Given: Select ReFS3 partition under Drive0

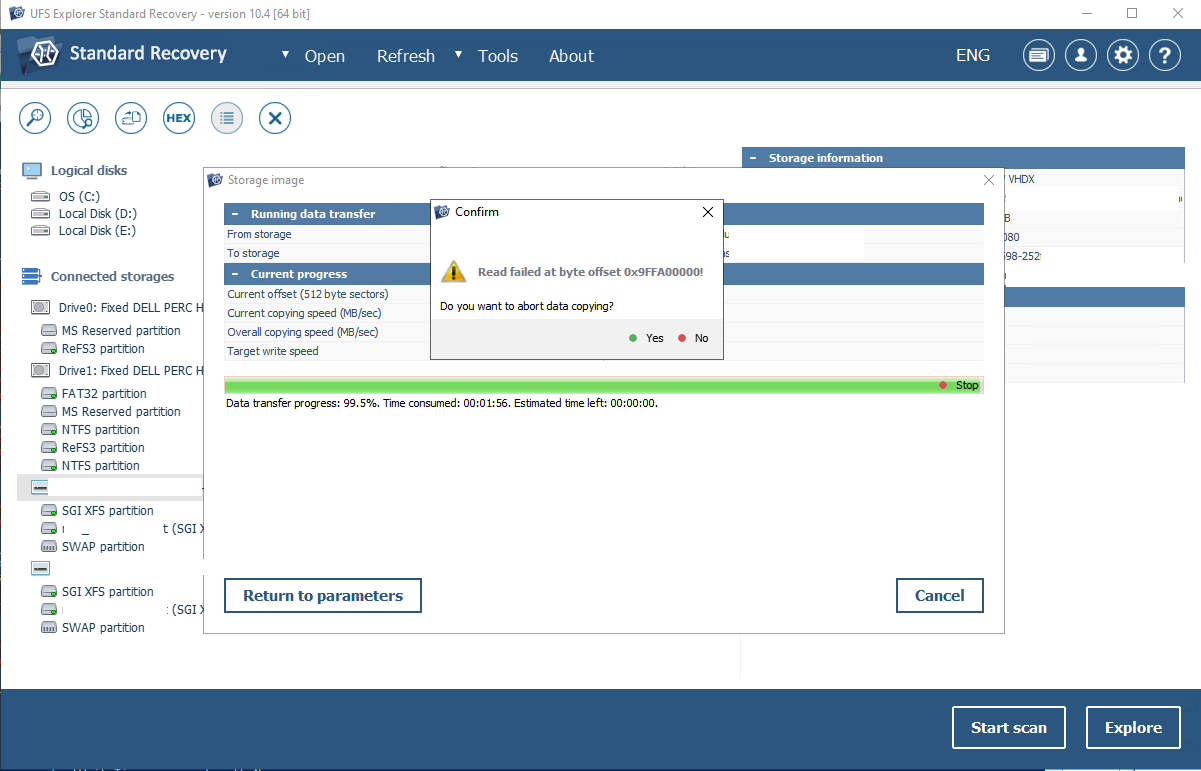Looking at the screenshot, I should click(x=103, y=349).
